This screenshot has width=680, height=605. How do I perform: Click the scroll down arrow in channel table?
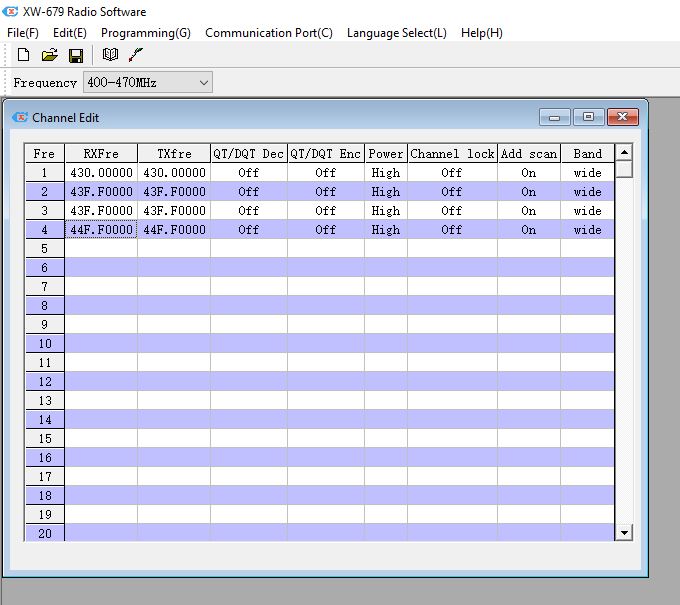coord(624,533)
